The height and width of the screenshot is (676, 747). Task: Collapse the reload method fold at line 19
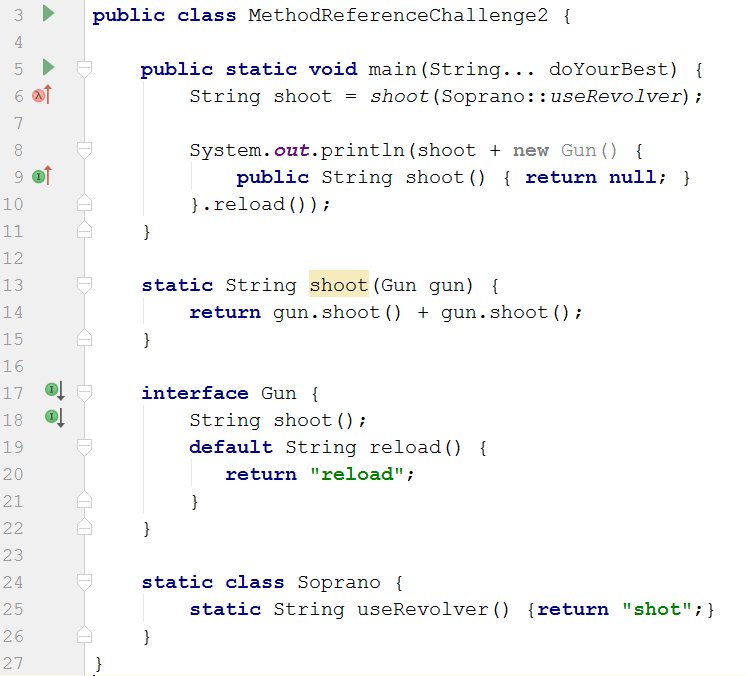pyautogui.click(x=84, y=447)
